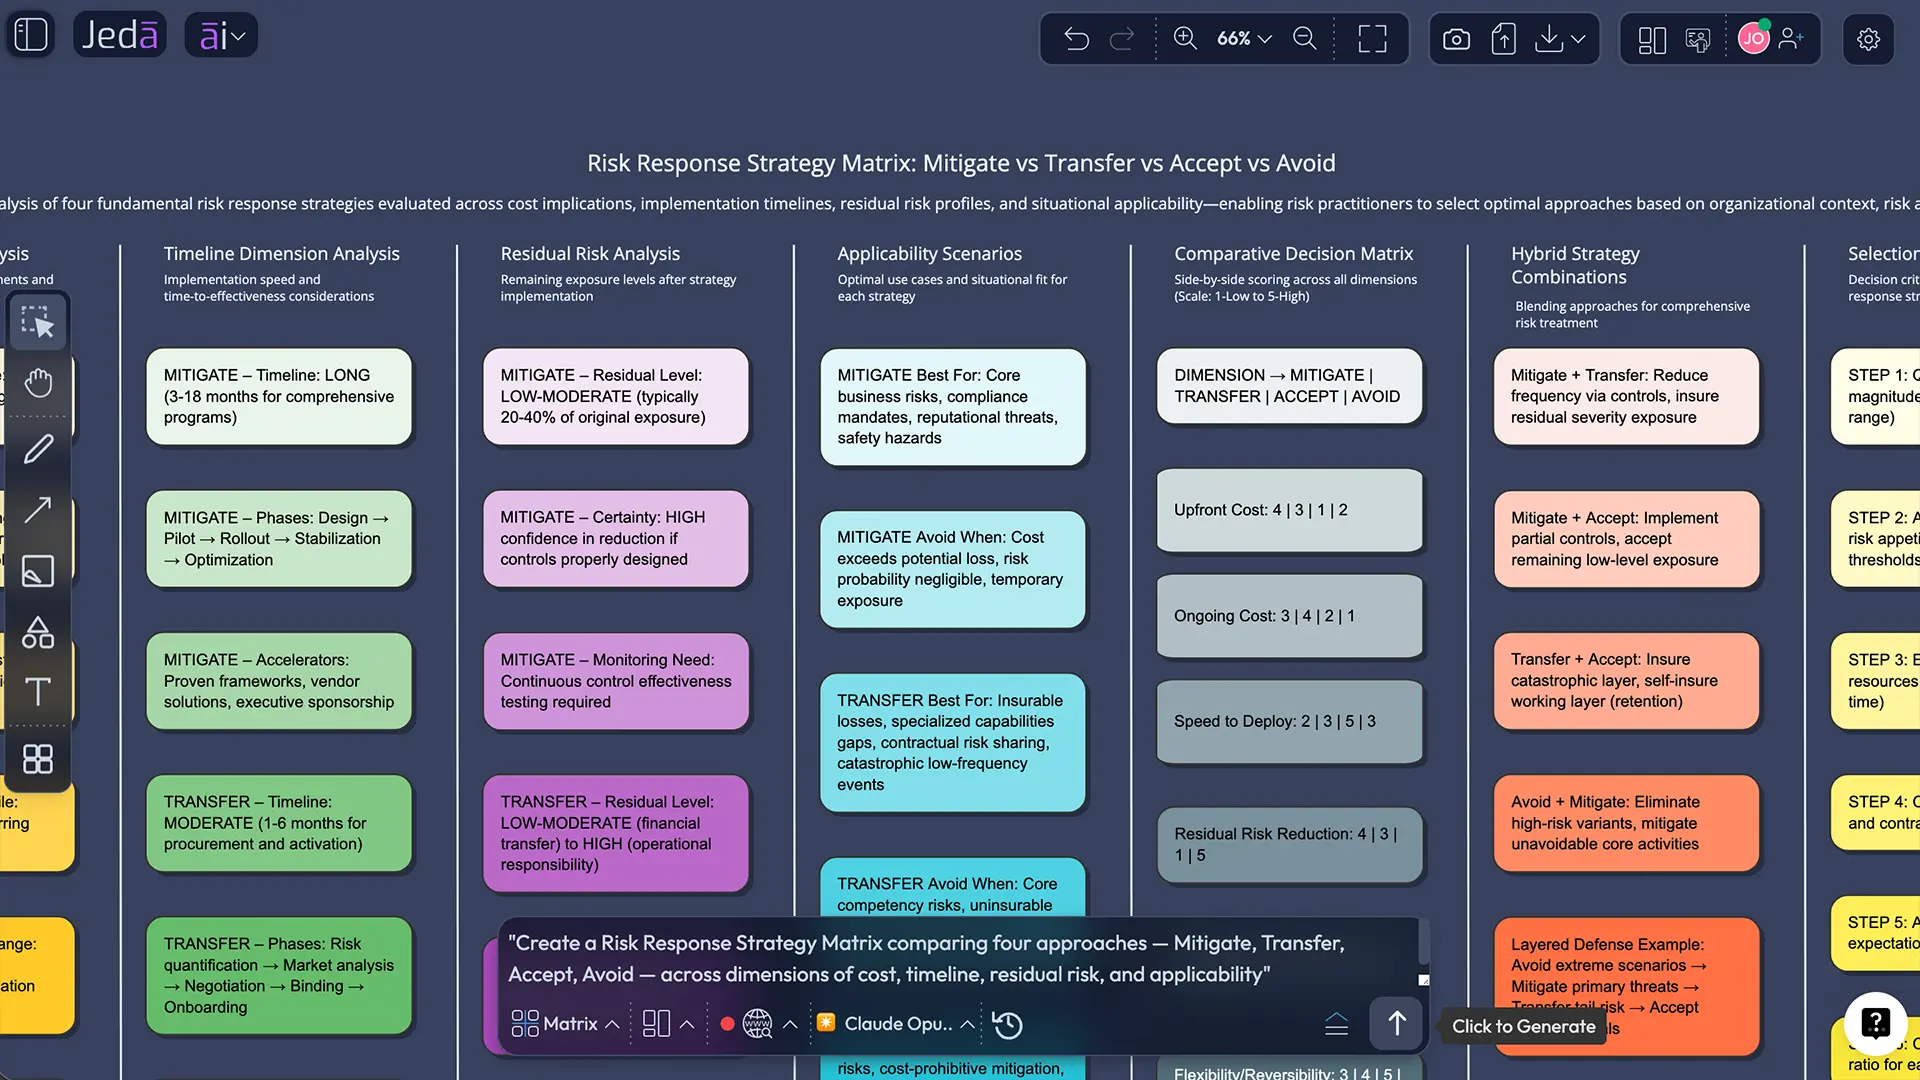This screenshot has width=1920, height=1080.
Task: Open the shapes tool
Action: 38,632
